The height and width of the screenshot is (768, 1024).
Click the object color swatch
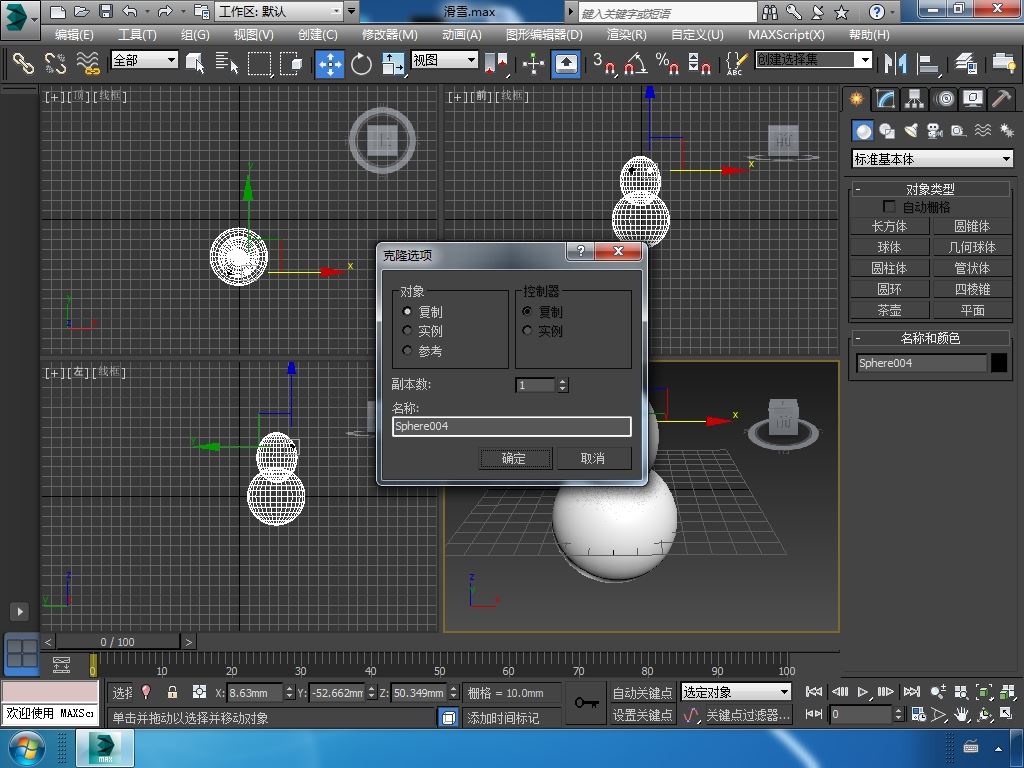click(999, 362)
